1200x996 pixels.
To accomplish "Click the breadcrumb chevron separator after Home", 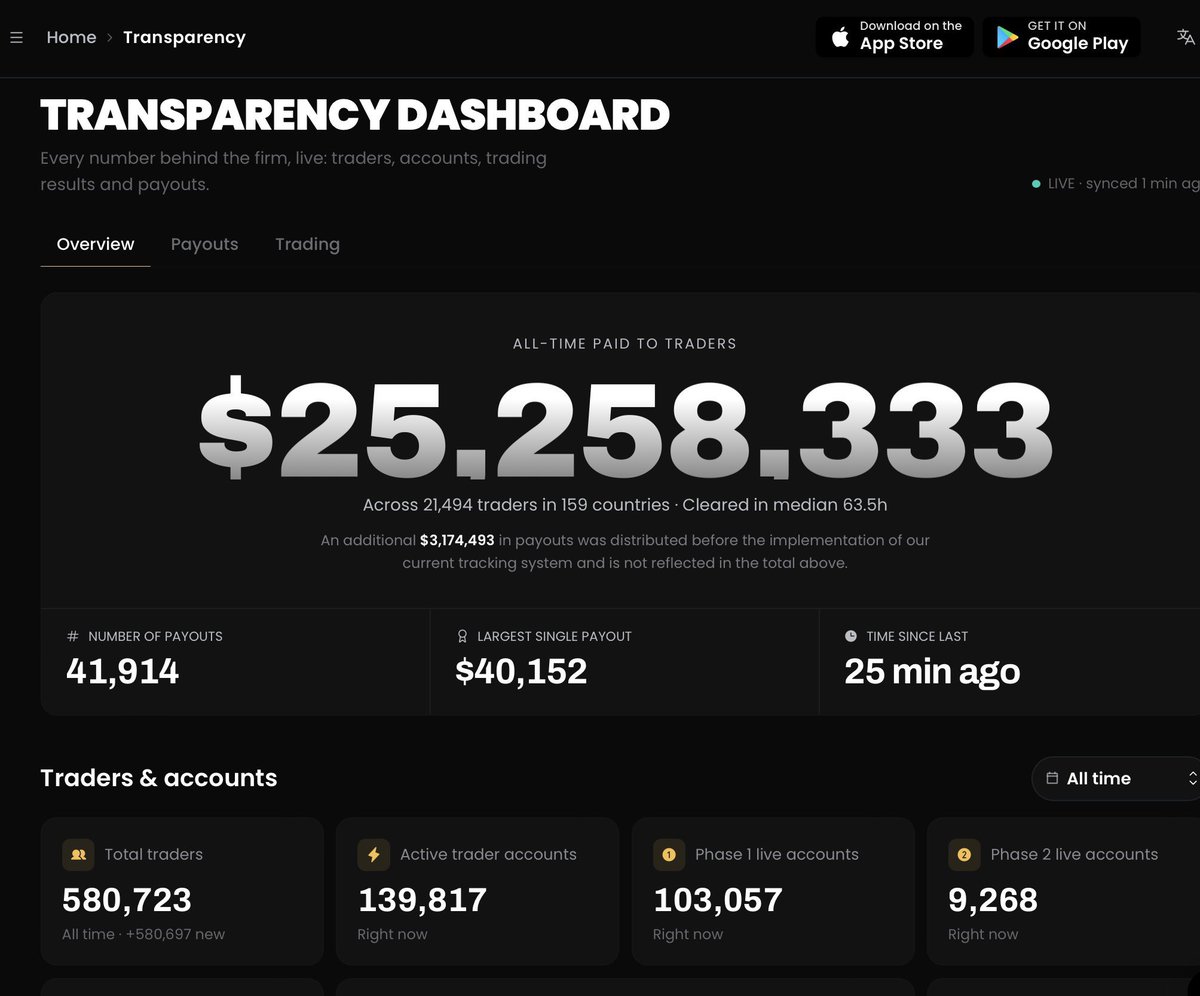I will coord(110,38).
